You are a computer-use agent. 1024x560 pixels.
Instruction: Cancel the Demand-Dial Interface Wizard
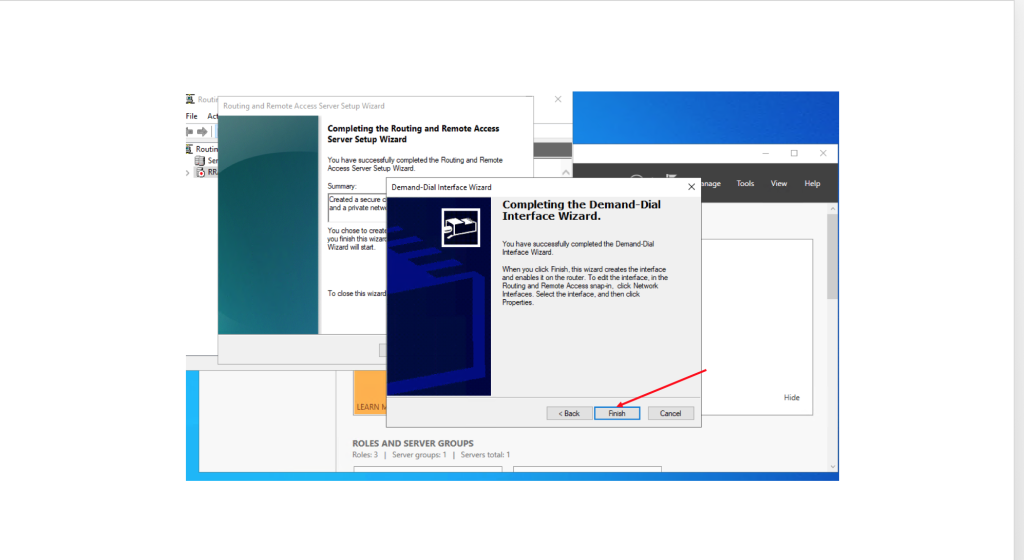(x=670, y=413)
